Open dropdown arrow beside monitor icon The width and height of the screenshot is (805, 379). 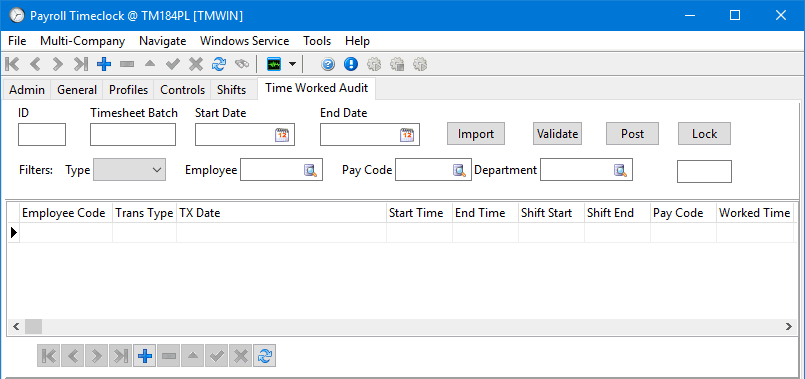tap(292, 64)
